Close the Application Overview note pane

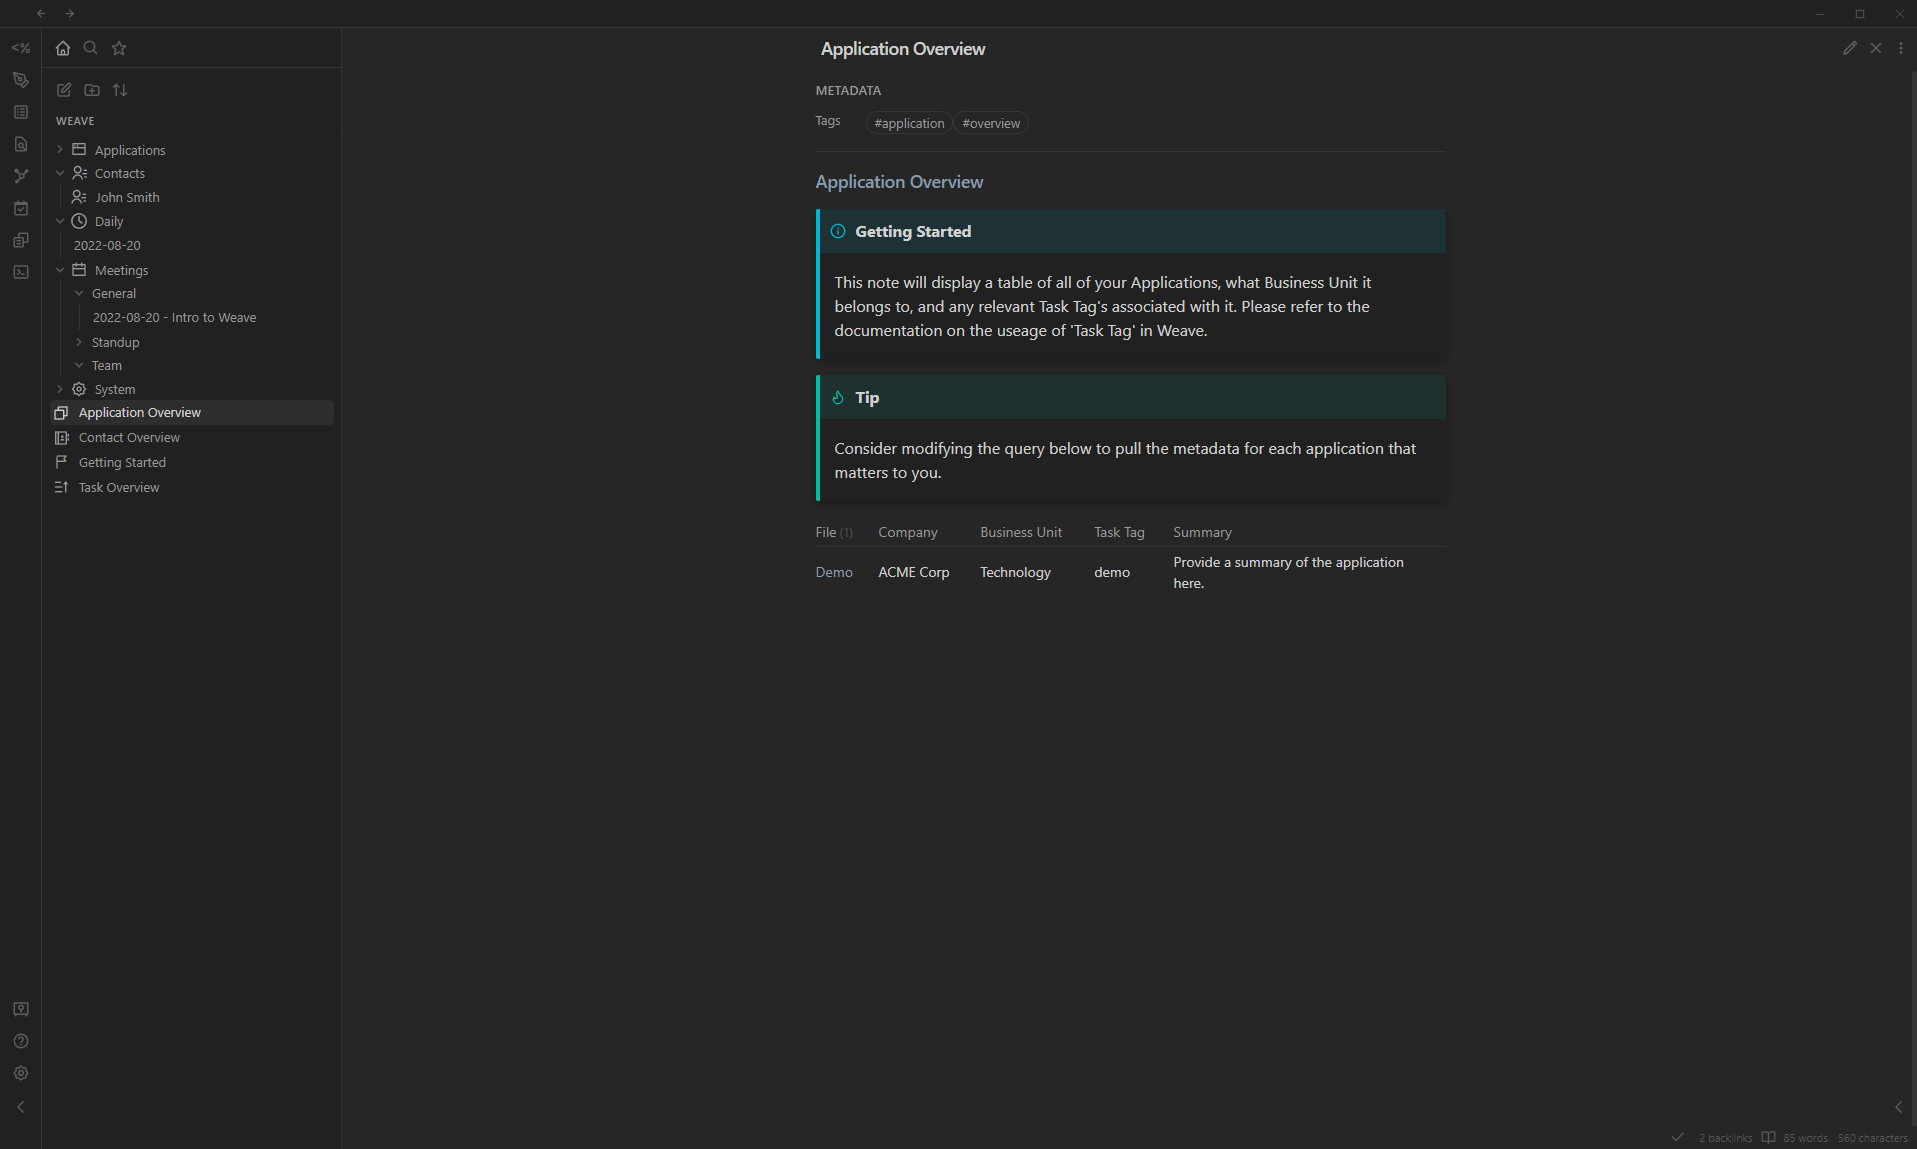1876,48
